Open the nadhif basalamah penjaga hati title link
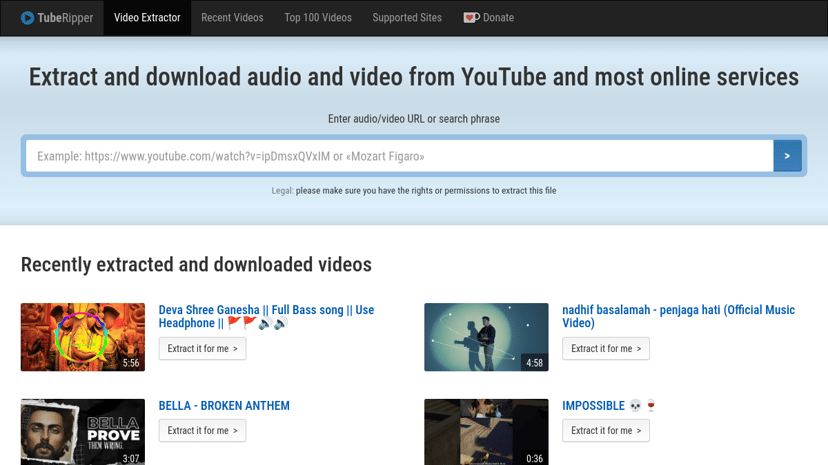This screenshot has height=465, width=828. tap(678, 316)
